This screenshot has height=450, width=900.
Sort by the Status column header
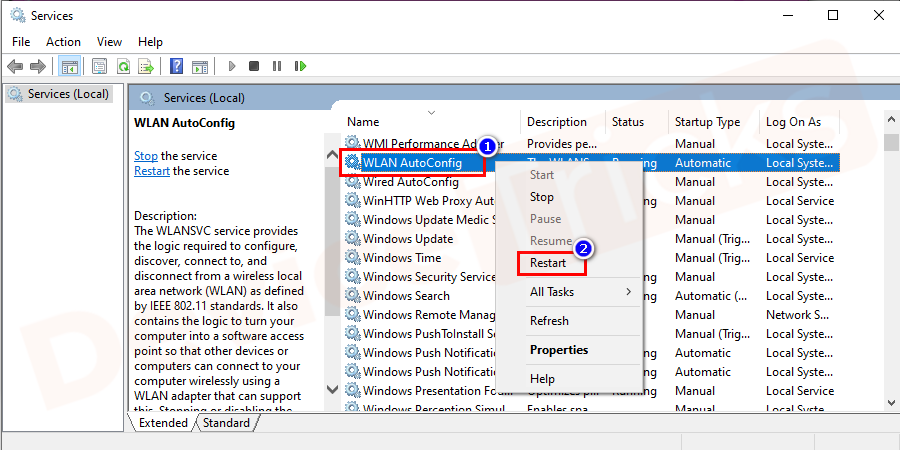click(x=637, y=122)
